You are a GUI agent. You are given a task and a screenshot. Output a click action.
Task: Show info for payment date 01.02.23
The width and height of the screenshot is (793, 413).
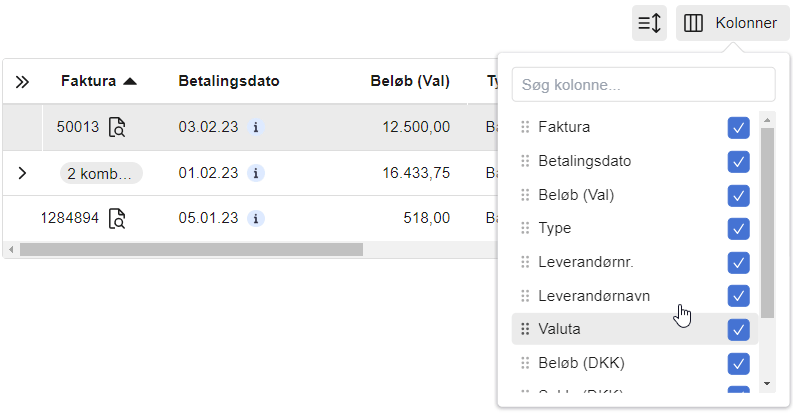pyautogui.click(x=256, y=173)
